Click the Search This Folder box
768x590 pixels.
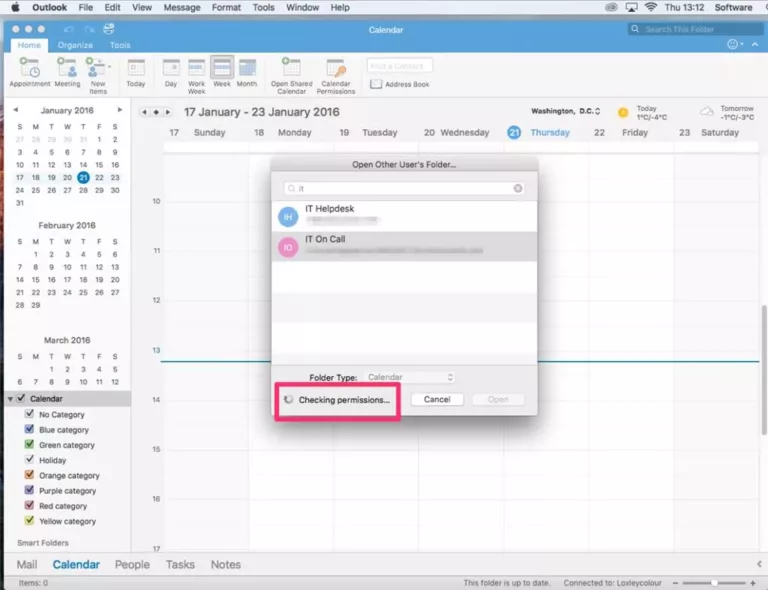pos(694,29)
